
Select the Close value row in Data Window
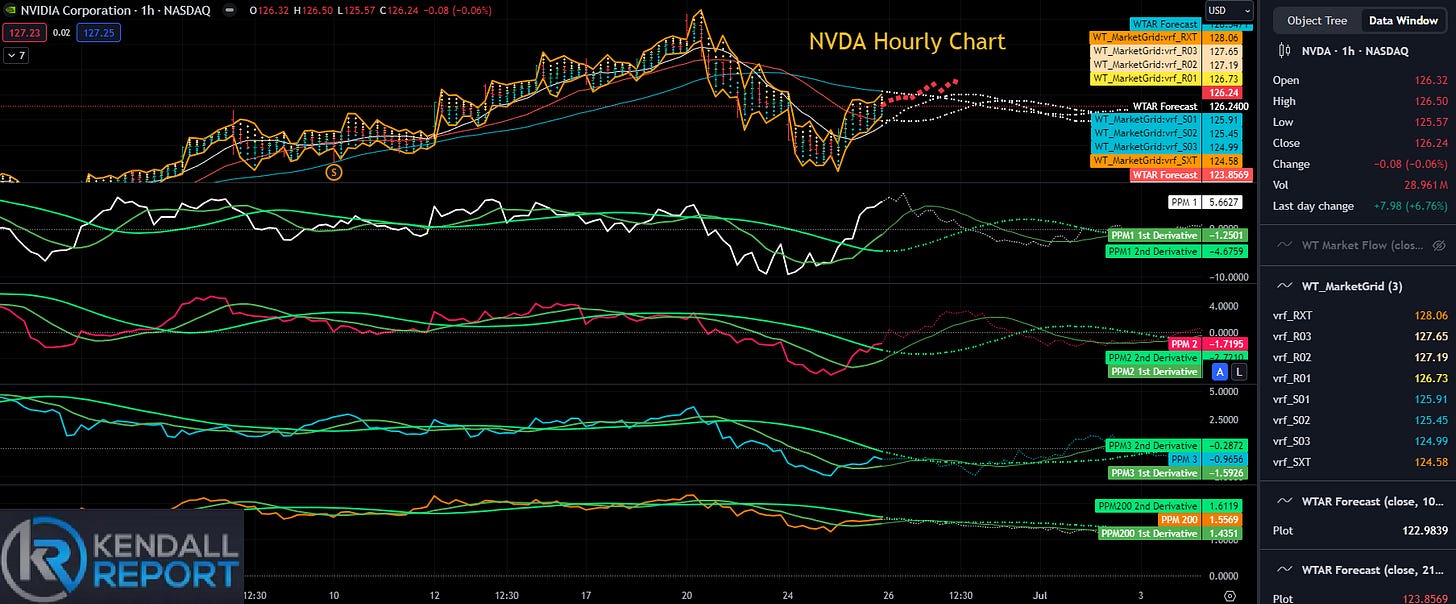(x=1362, y=143)
